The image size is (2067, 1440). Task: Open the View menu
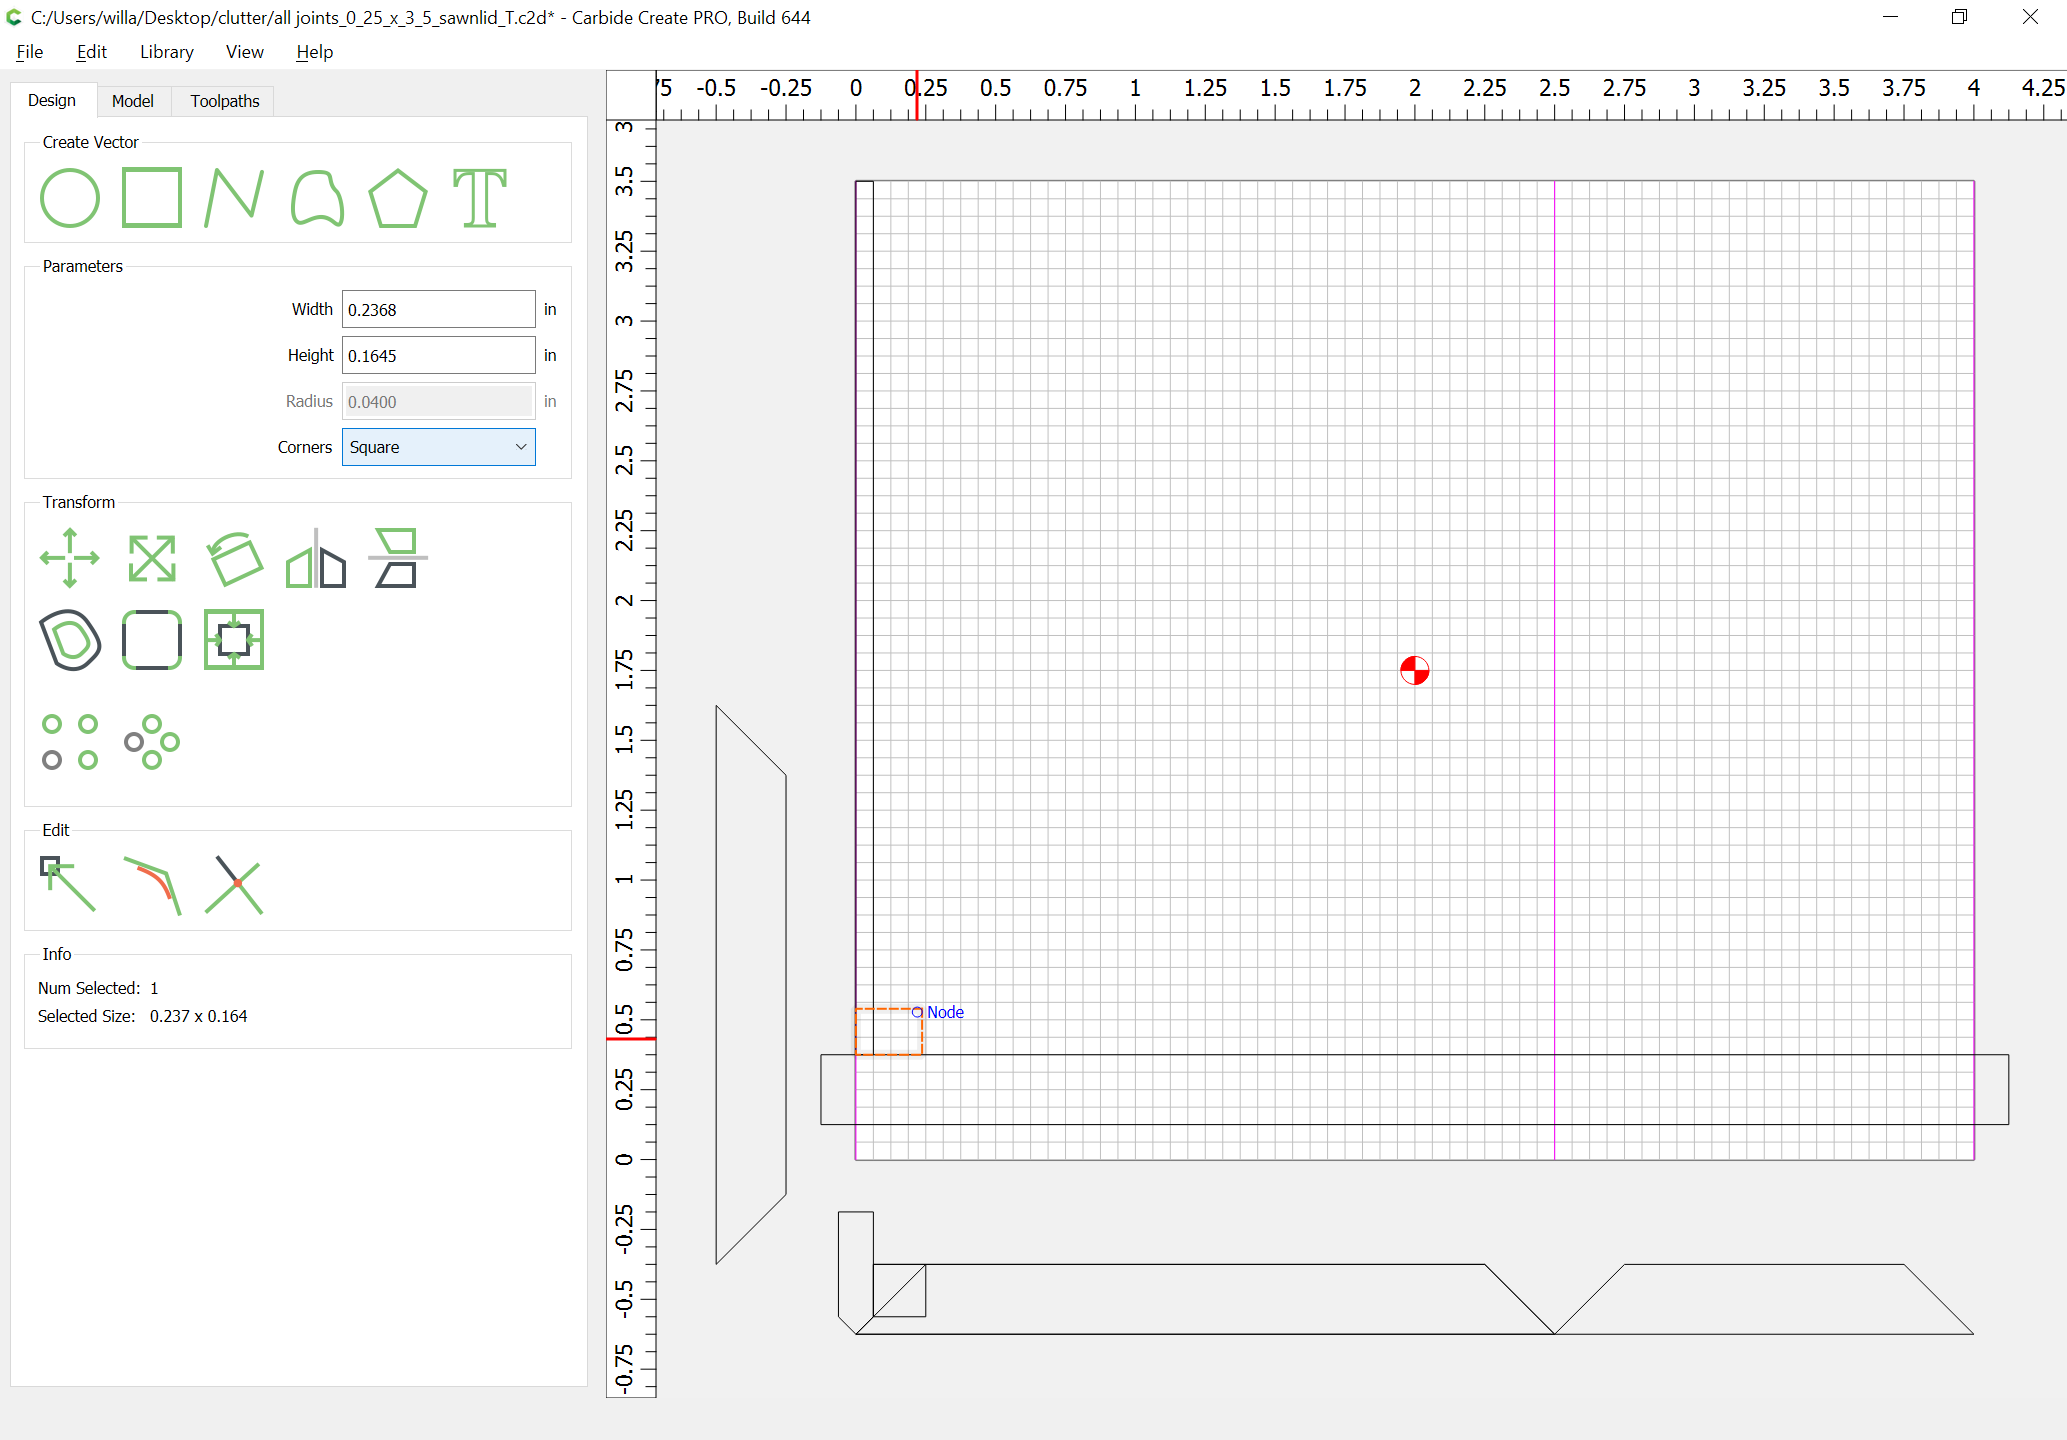pyautogui.click(x=245, y=52)
